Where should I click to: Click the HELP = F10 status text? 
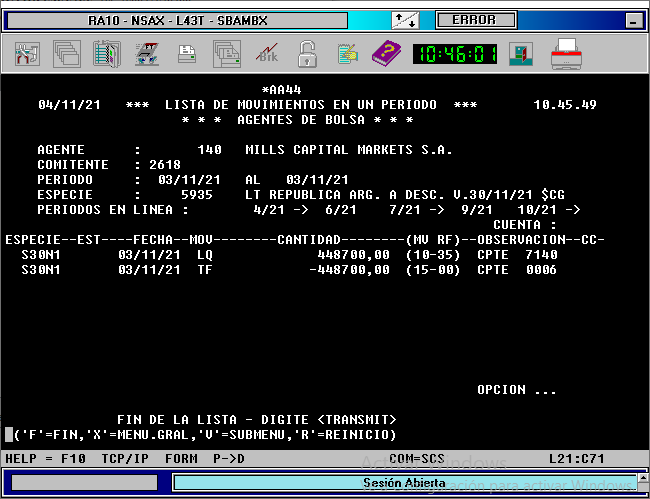(x=45, y=459)
